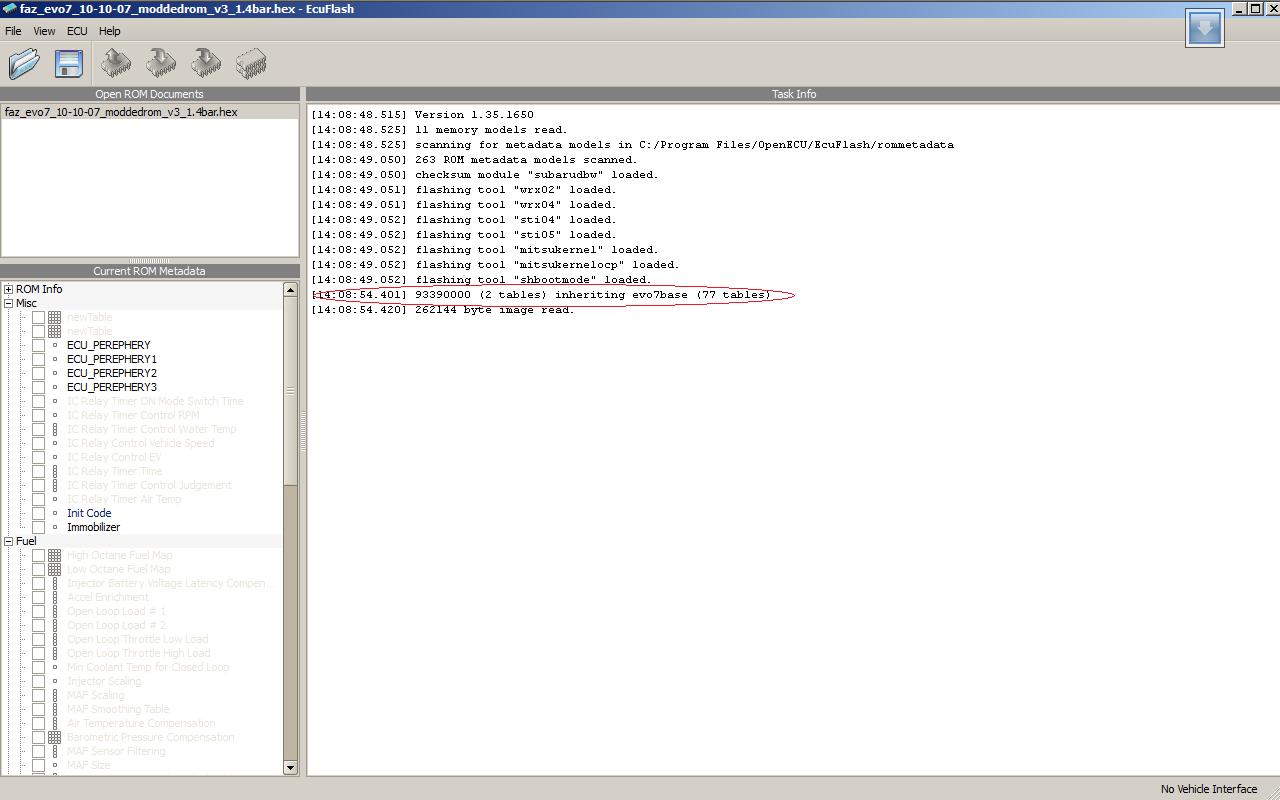Click the blue download arrow icon in the title bar
This screenshot has height=800, width=1280.
(x=1205, y=28)
